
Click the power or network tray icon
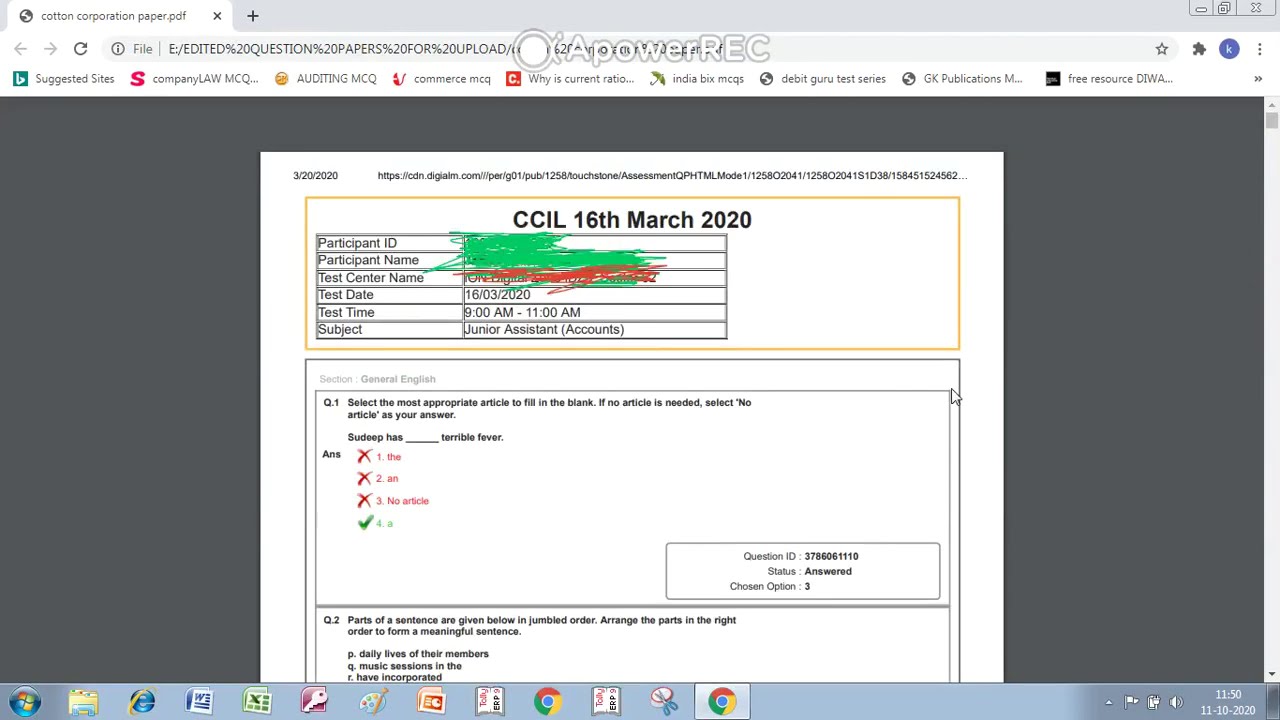coord(1154,702)
